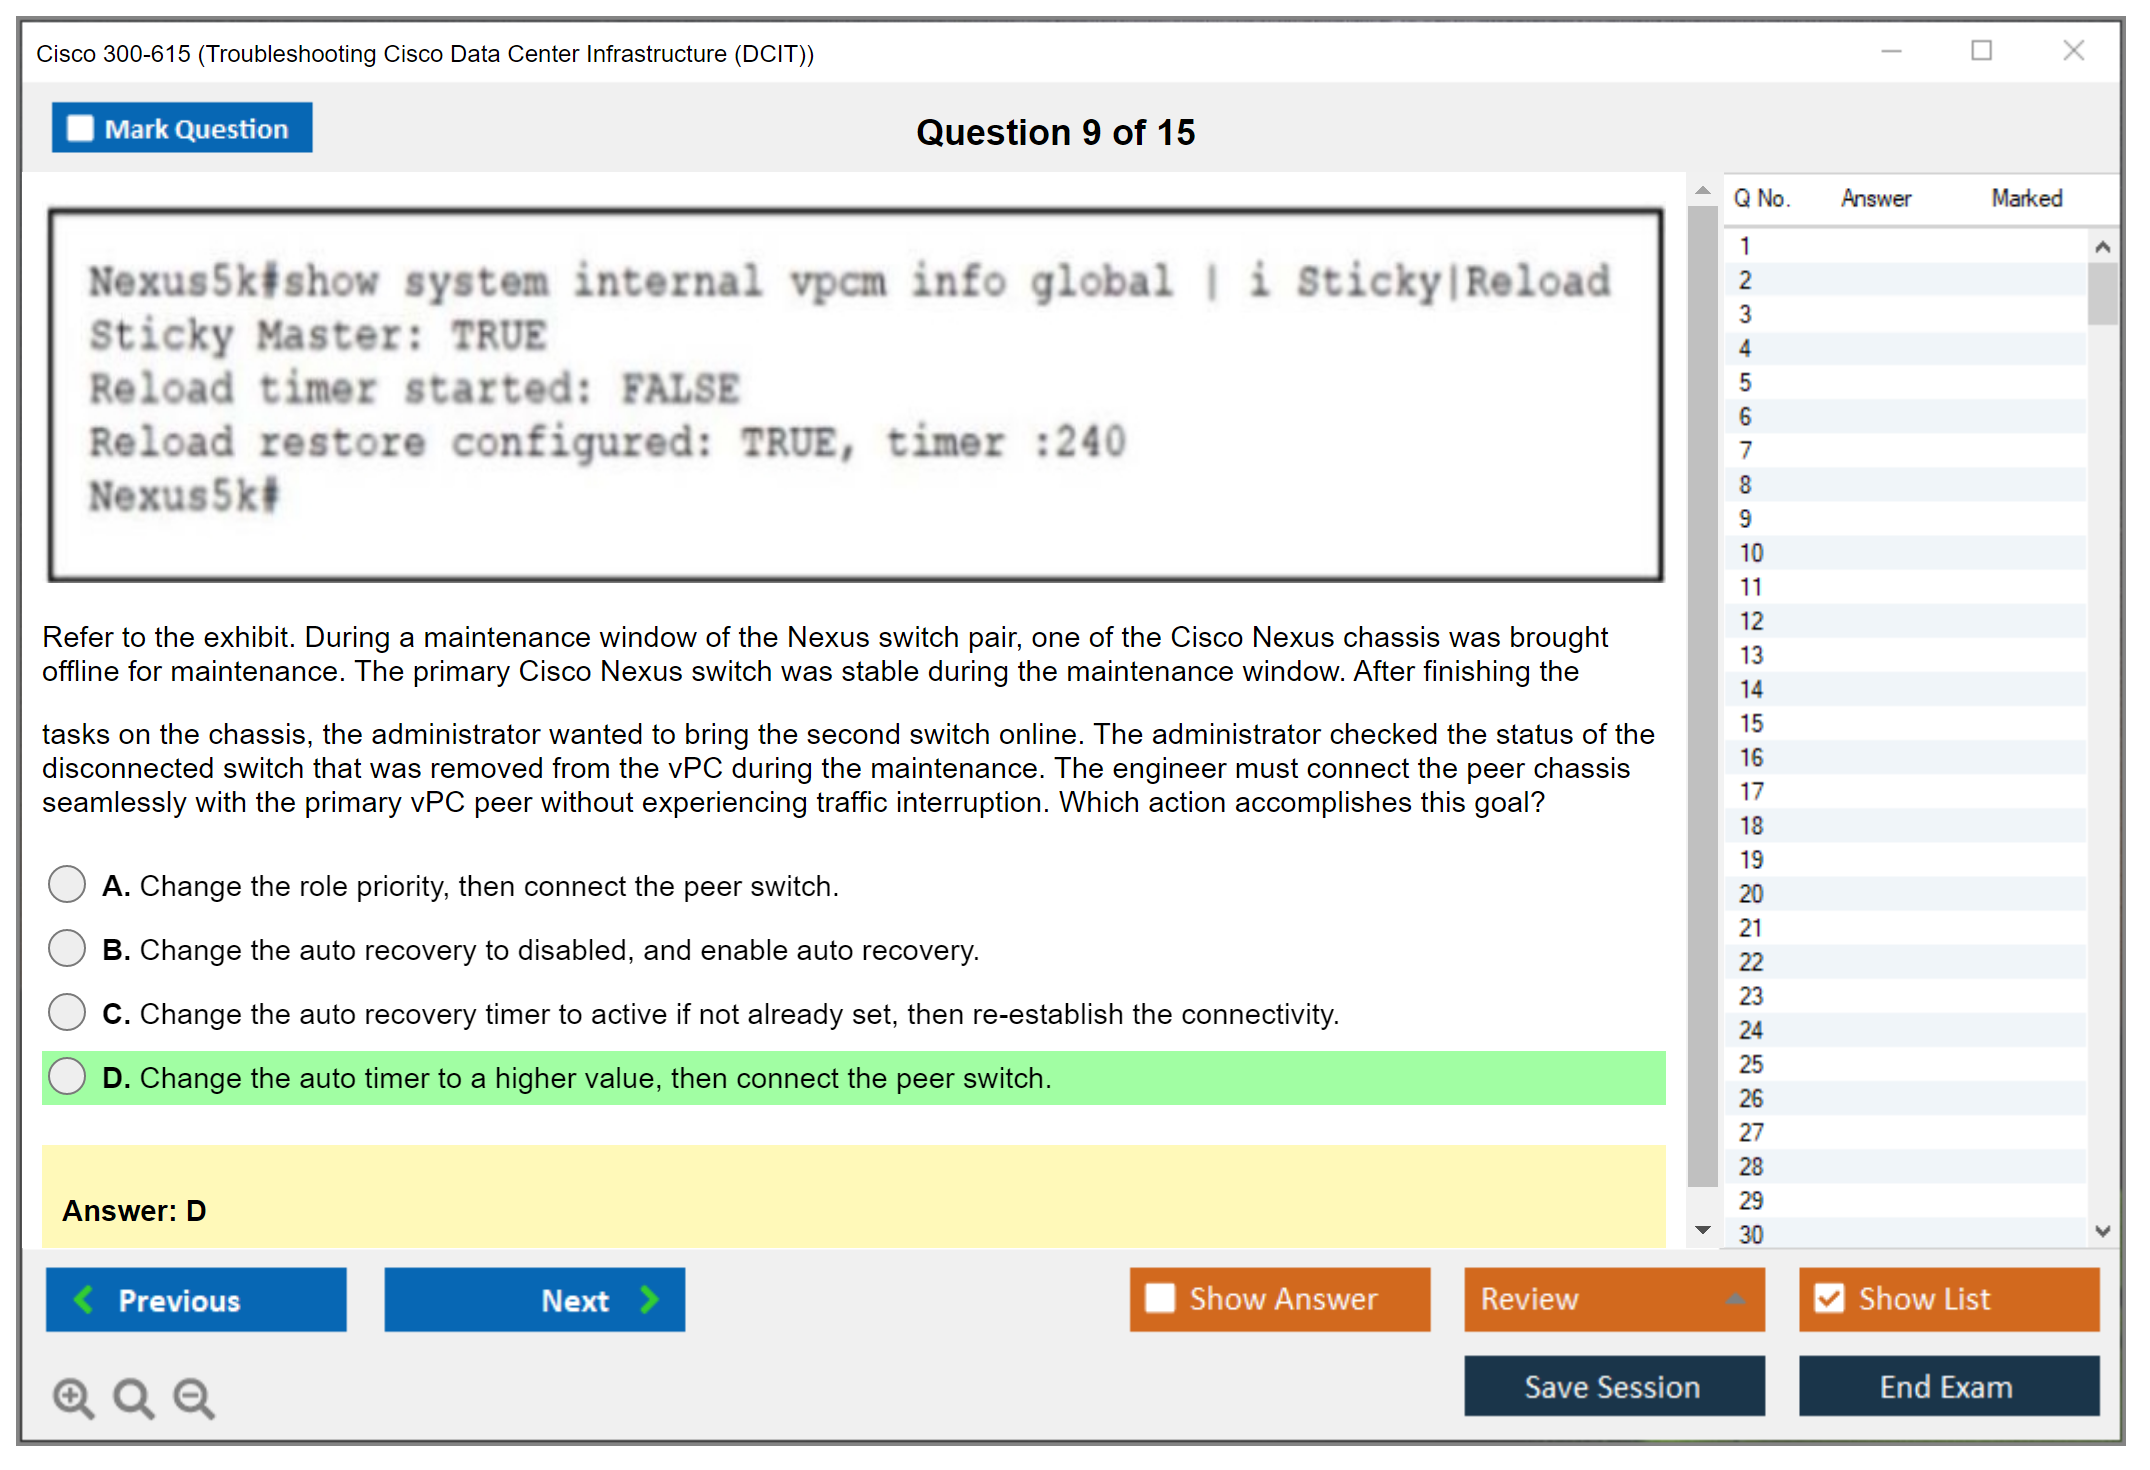Click the Next button
2150x1470 pixels.
[534, 1300]
